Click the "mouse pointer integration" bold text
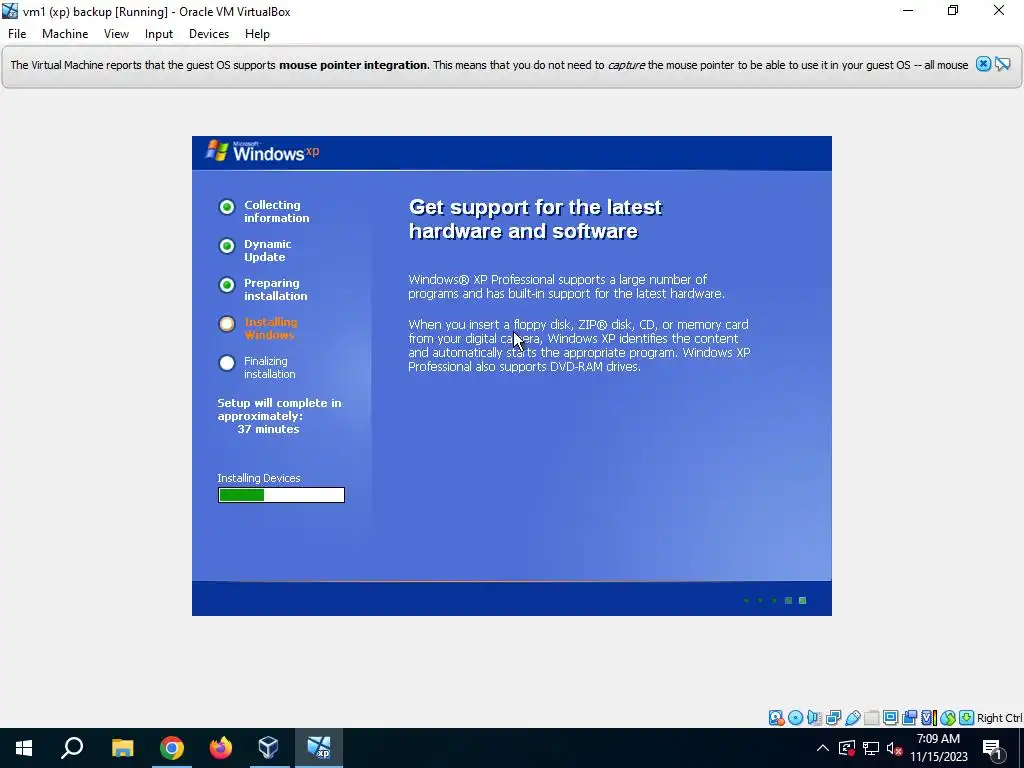The height and width of the screenshot is (768, 1024). 353,65
